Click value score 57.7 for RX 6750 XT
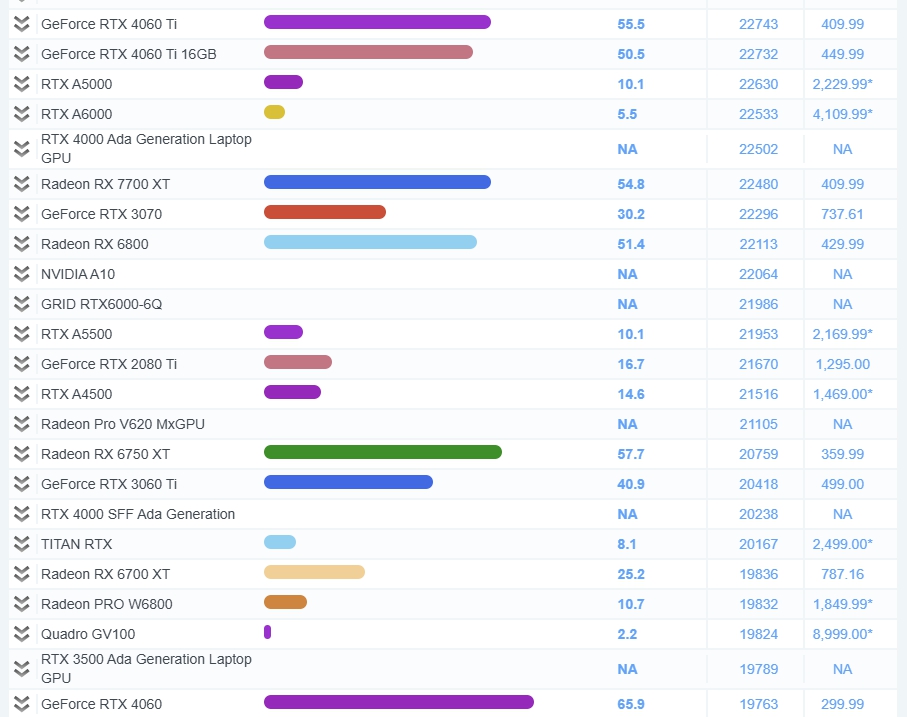Viewport: 907px width, 717px height. click(631, 454)
